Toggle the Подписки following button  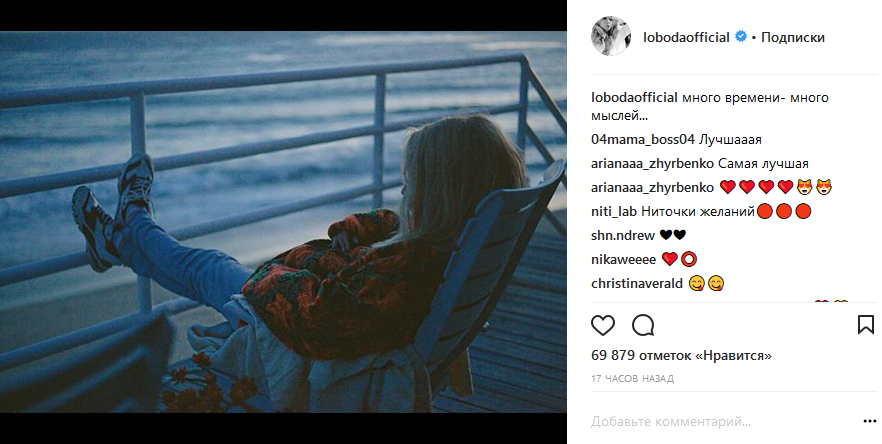[792, 38]
